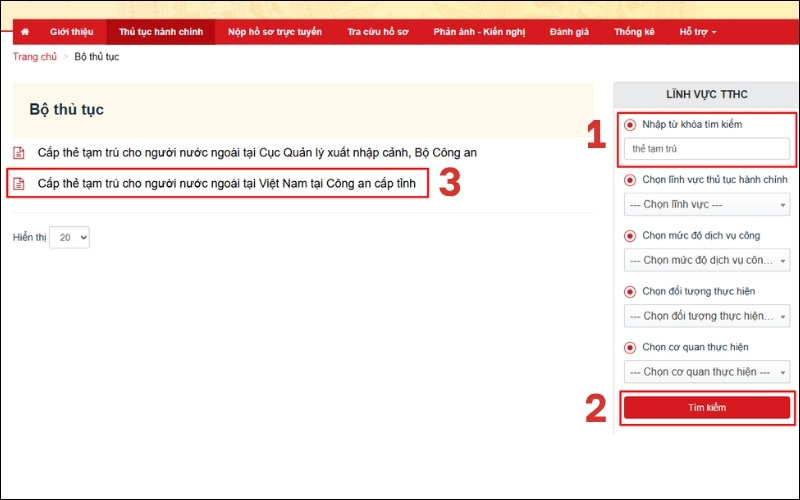800x500 pixels.
Task: Select the 'Chọn lĩnh vực thủ tục hành chính' radio
Action: click(x=630, y=180)
